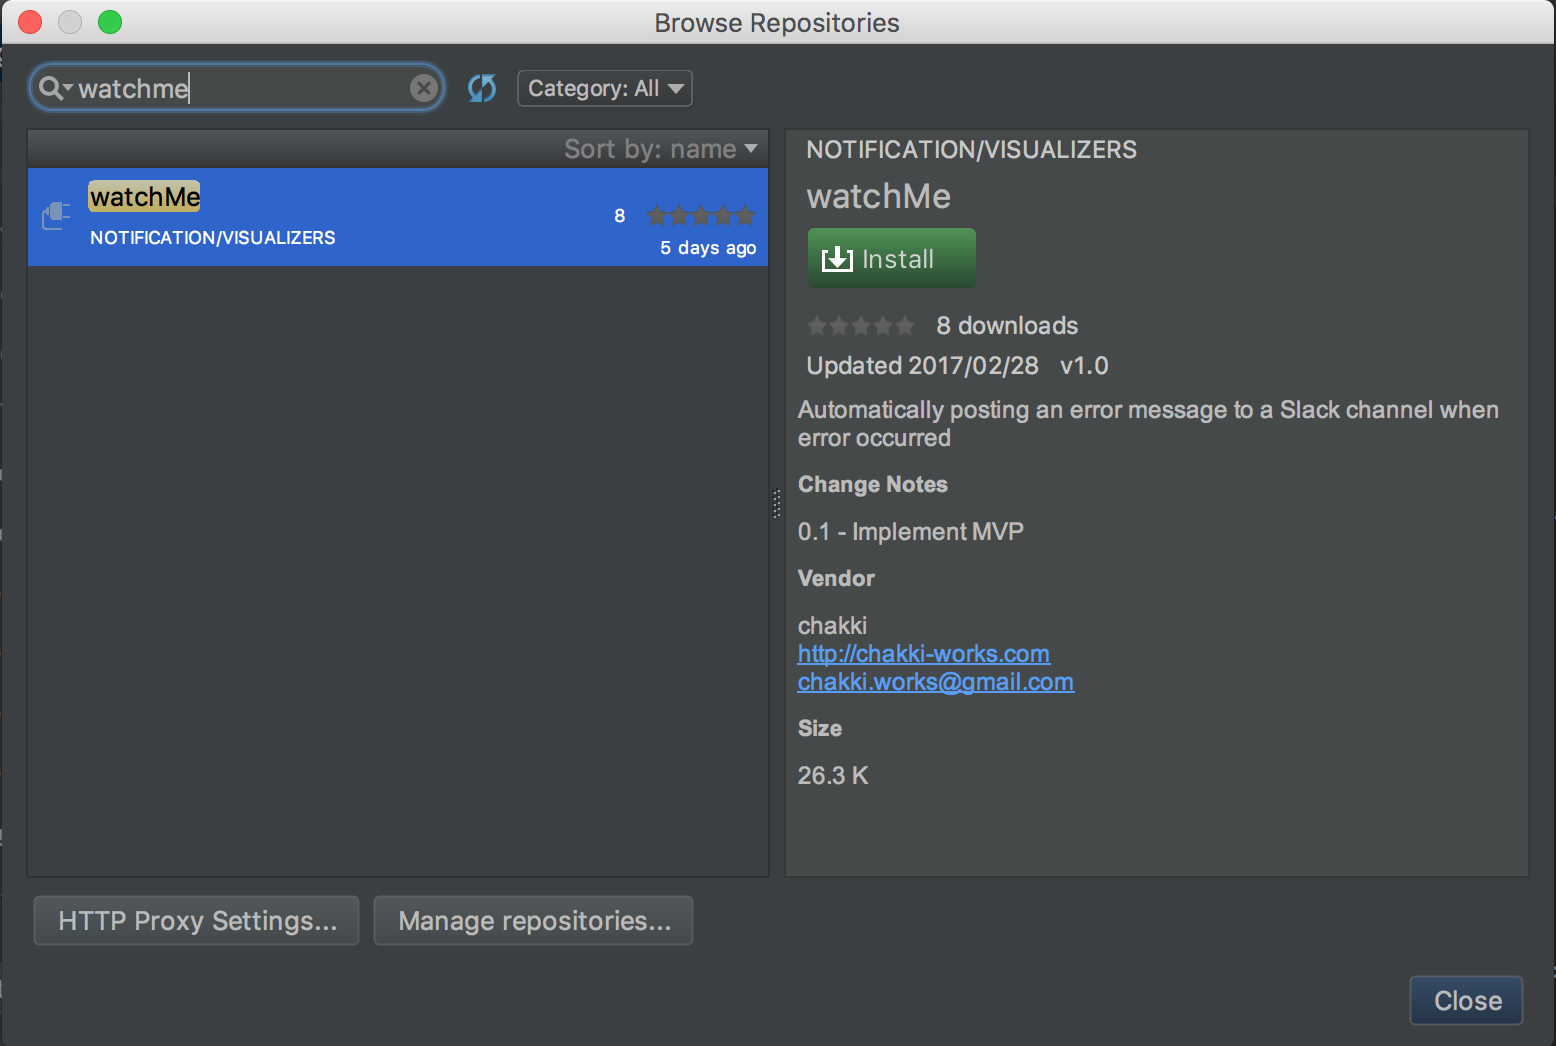Click the red close window button

pyautogui.click(x=30, y=22)
